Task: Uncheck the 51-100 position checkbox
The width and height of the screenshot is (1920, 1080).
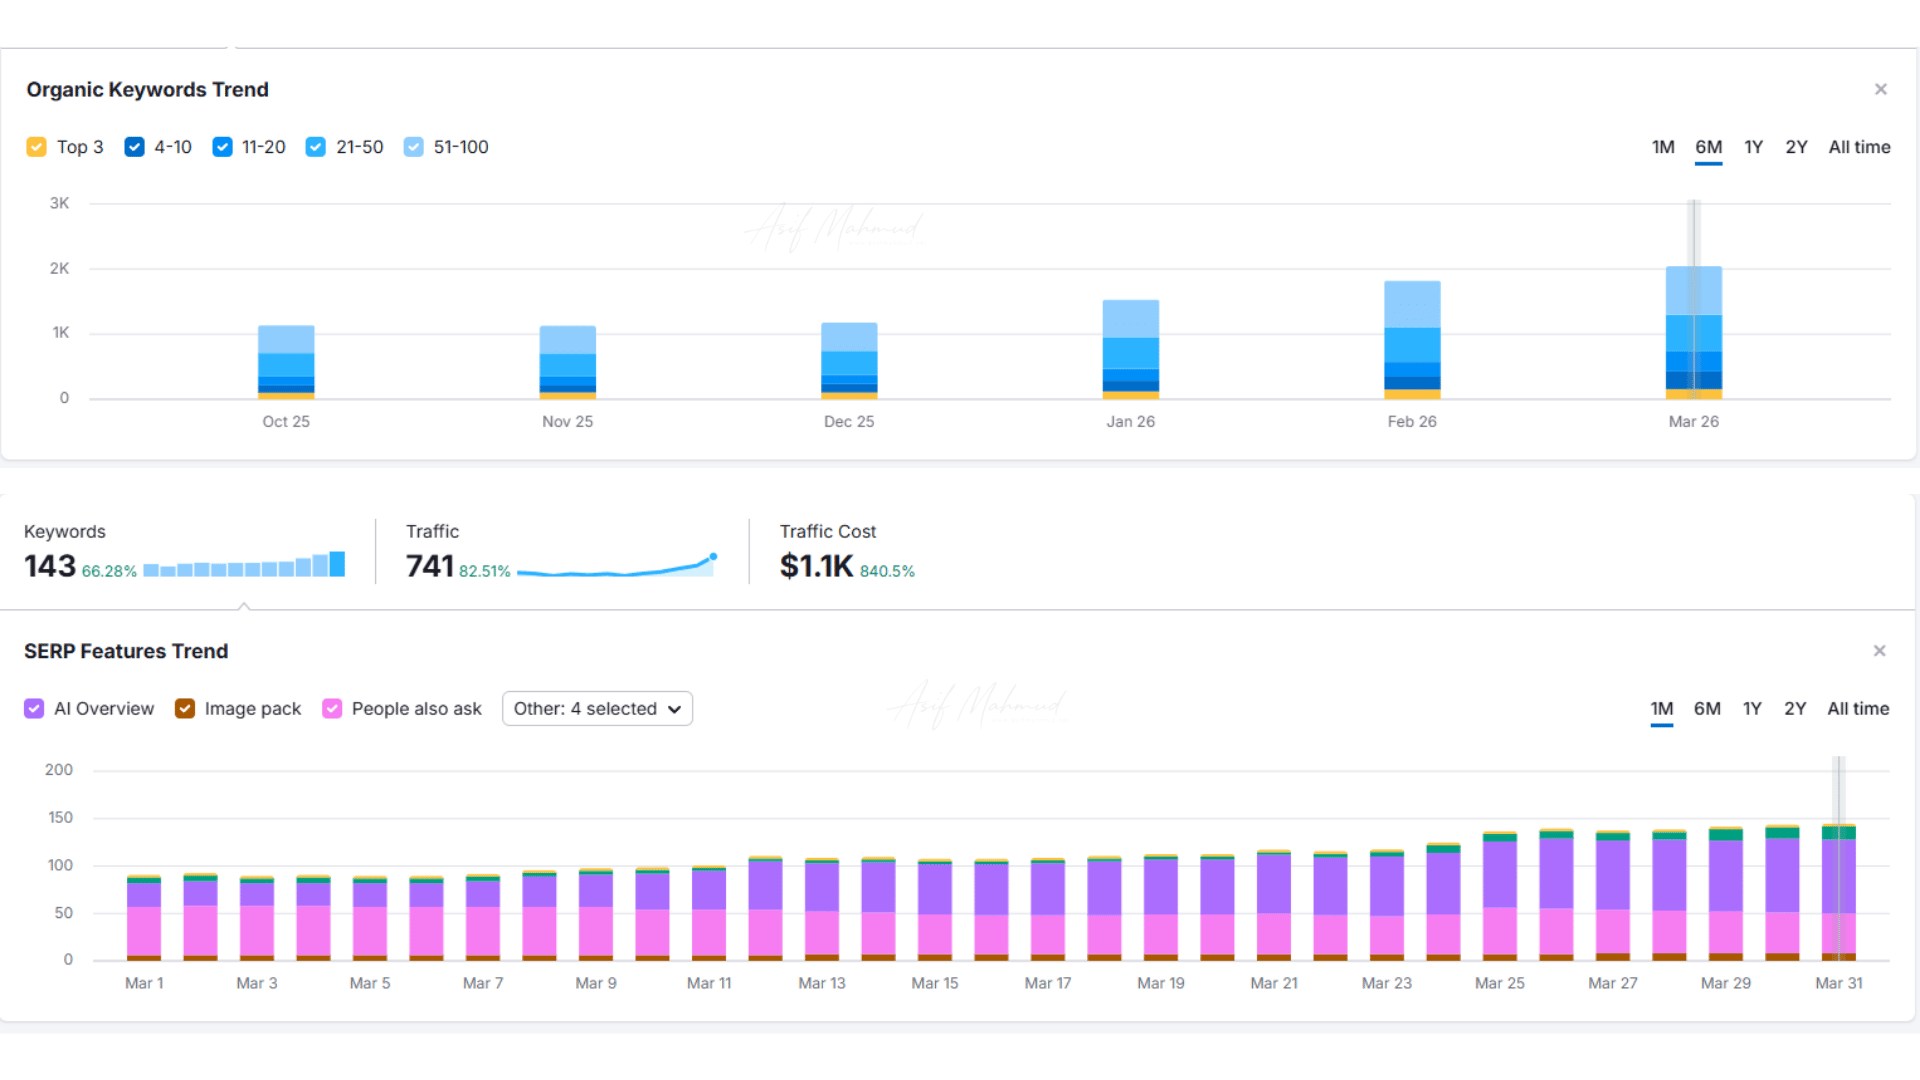Action: [414, 147]
